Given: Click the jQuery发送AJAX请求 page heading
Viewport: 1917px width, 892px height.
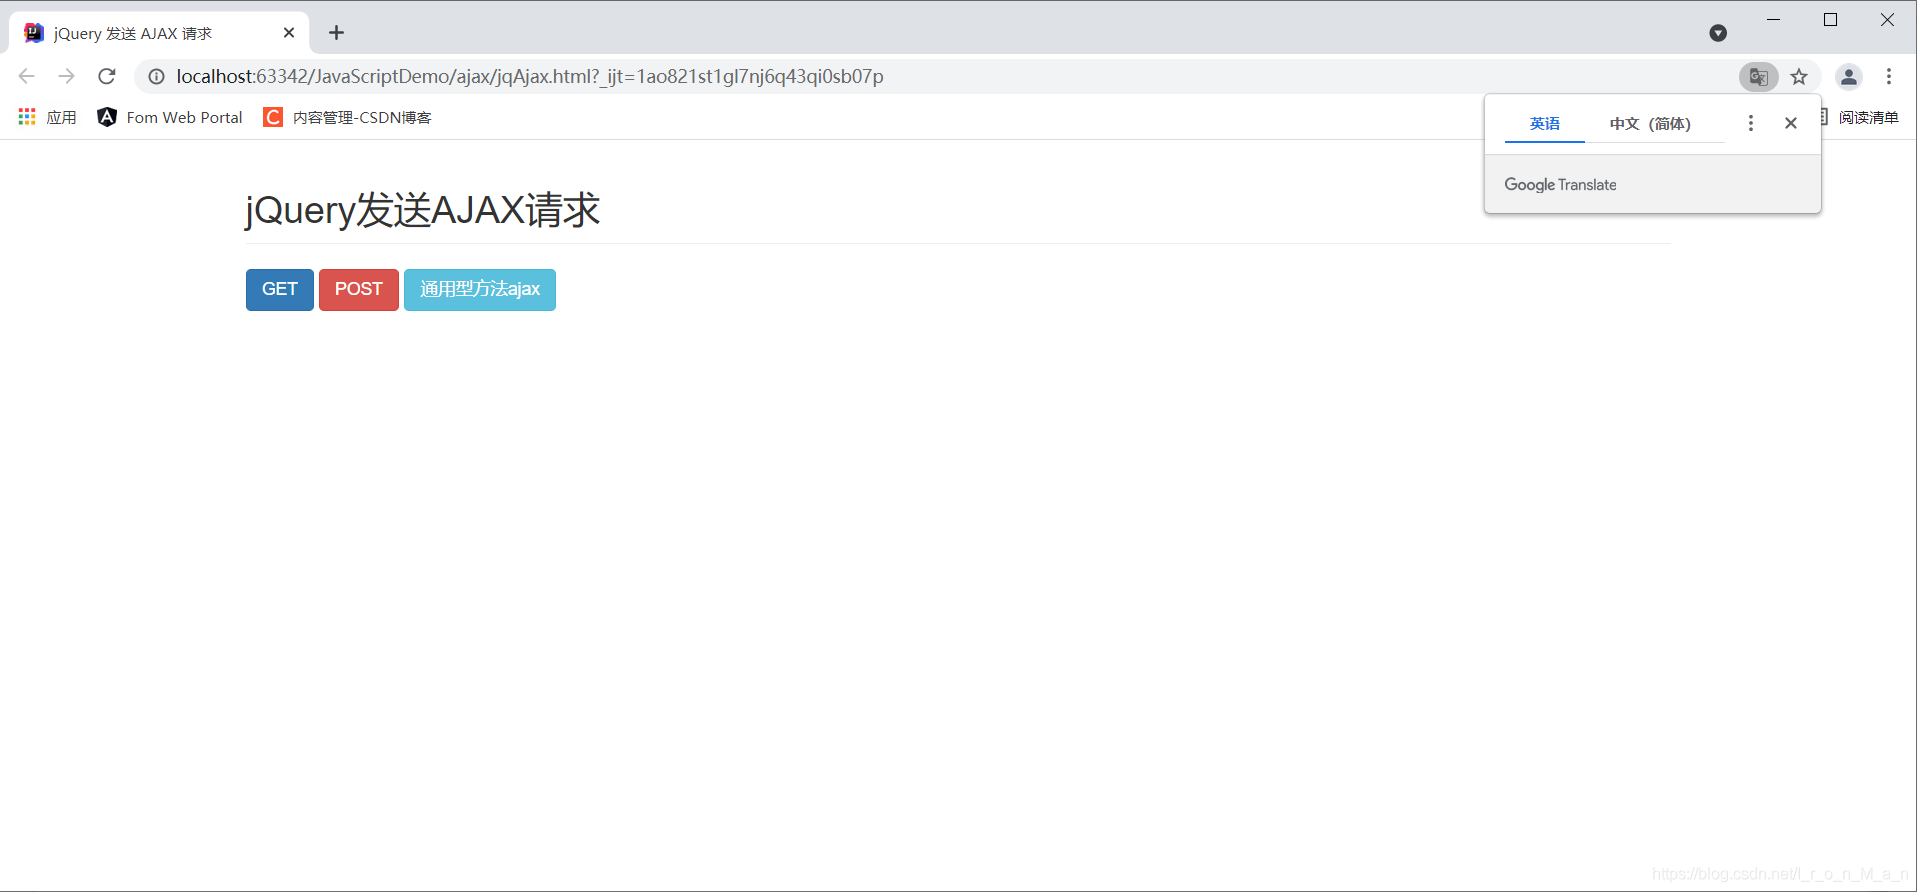Looking at the screenshot, I should tap(422, 210).
